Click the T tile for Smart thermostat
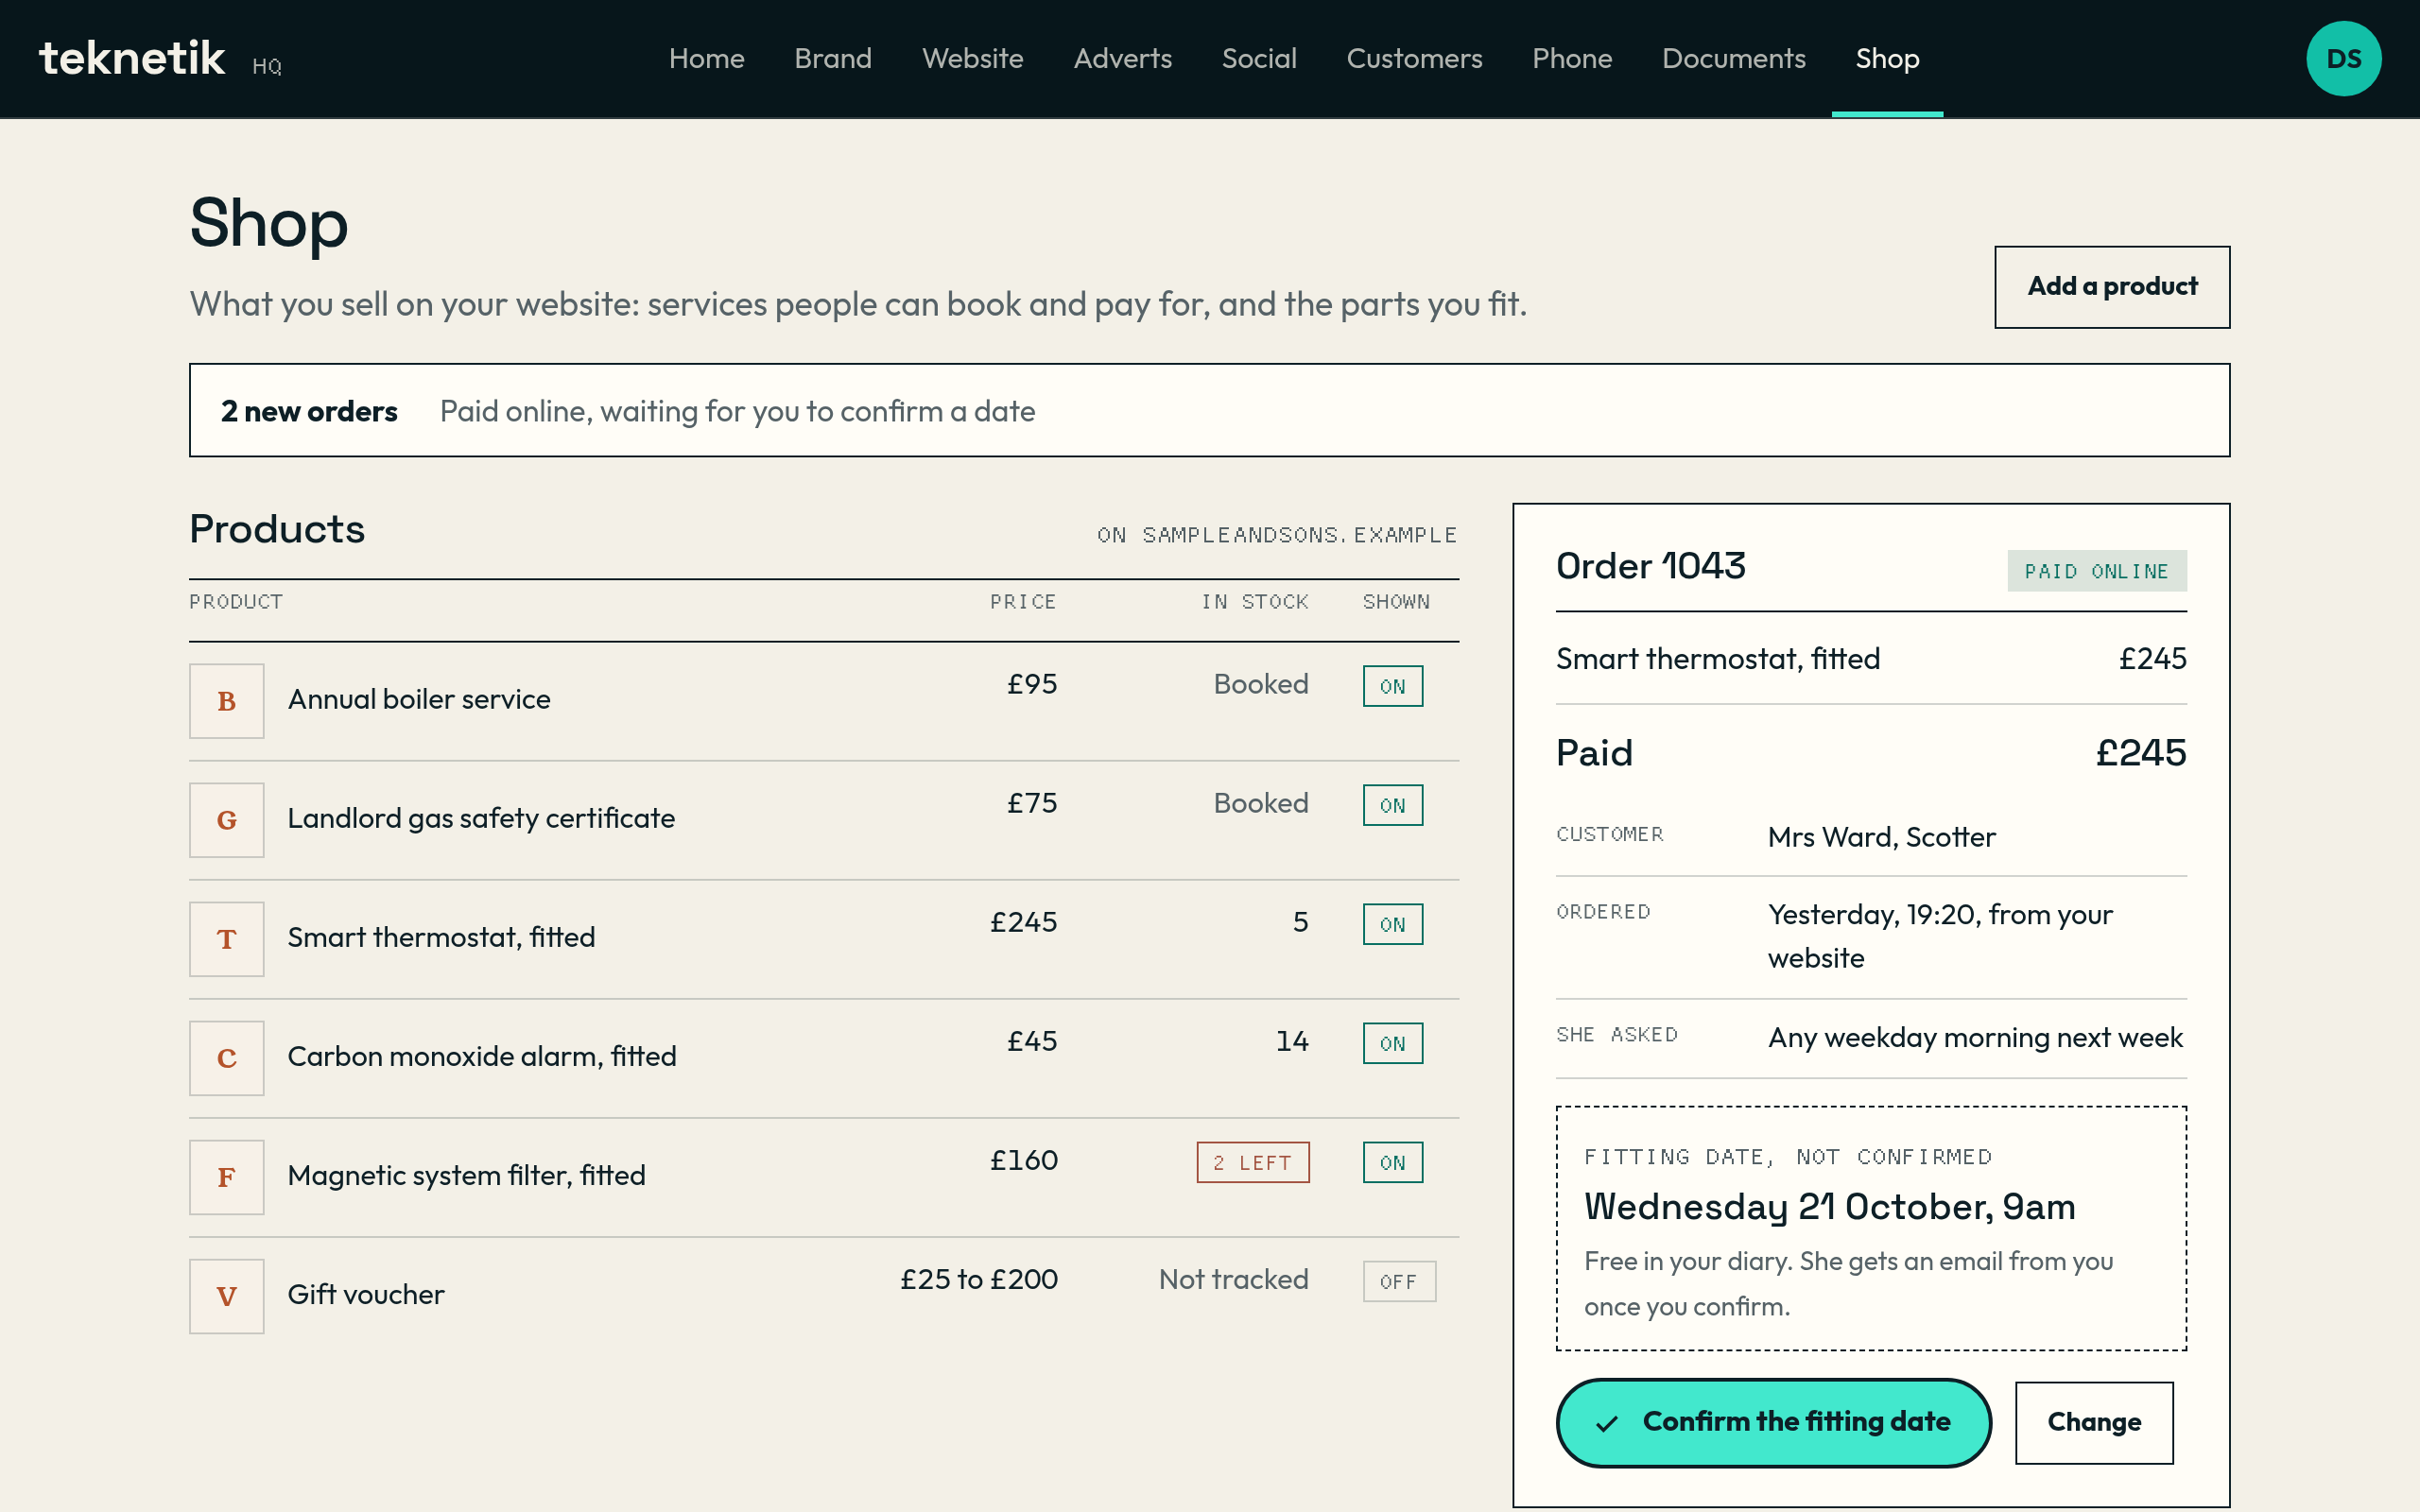This screenshot has height=1512, width=2420. click(x=227, y=939)
